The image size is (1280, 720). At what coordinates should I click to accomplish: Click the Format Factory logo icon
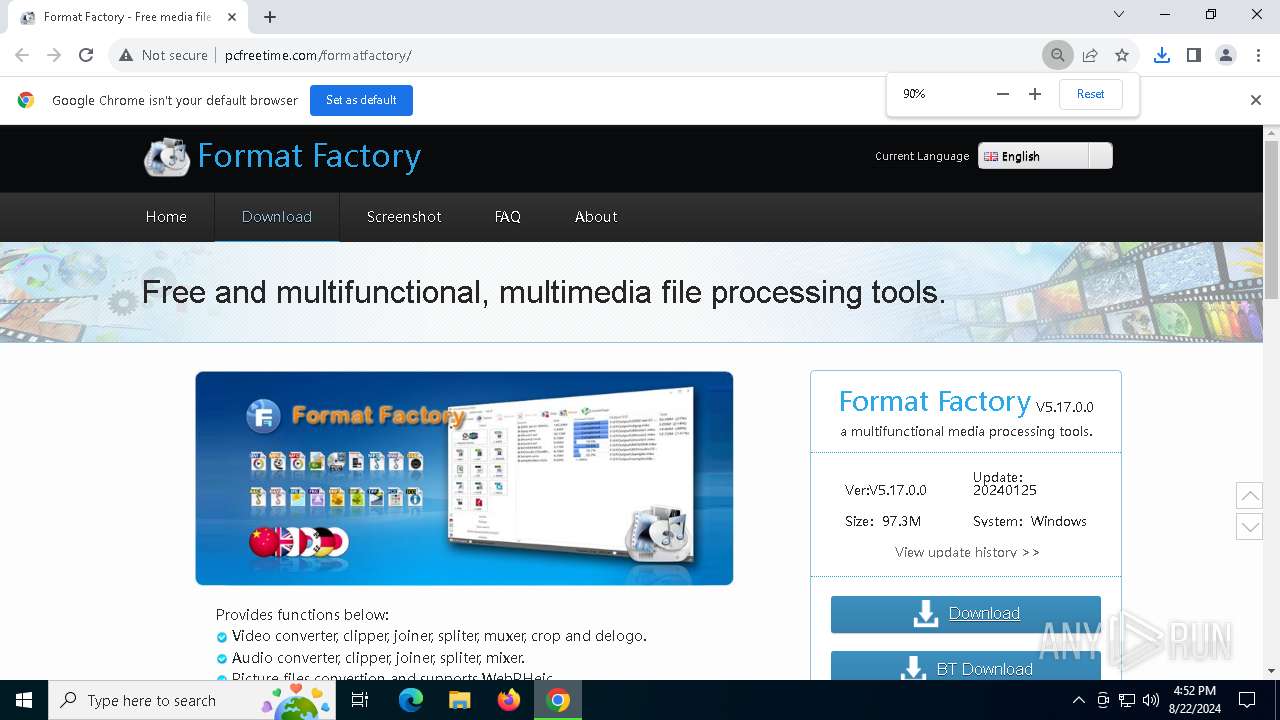tap(167, 157)
